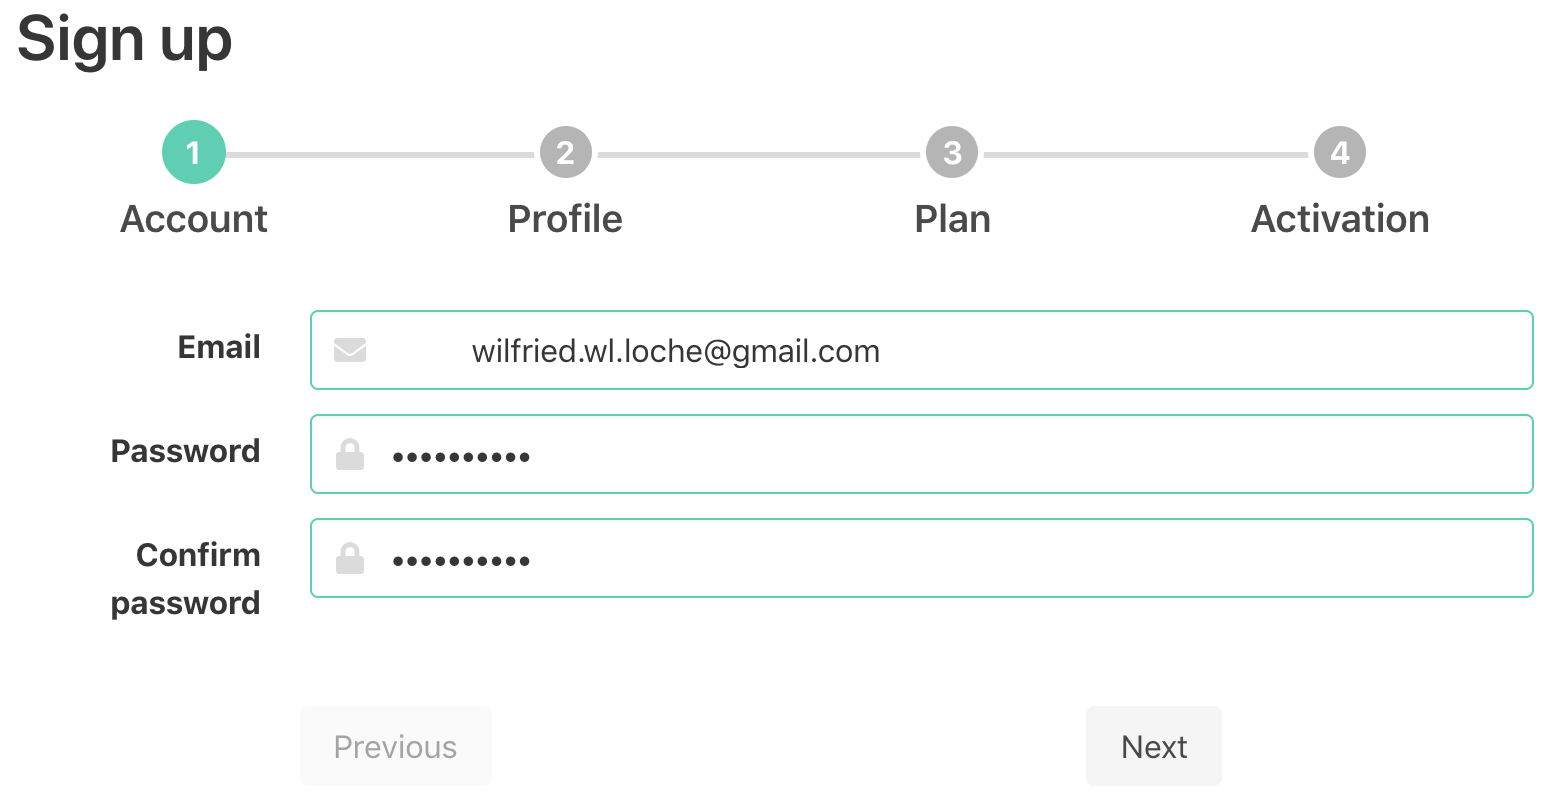Open the Account step label
1552x802 pixels.
pos(194,219)
